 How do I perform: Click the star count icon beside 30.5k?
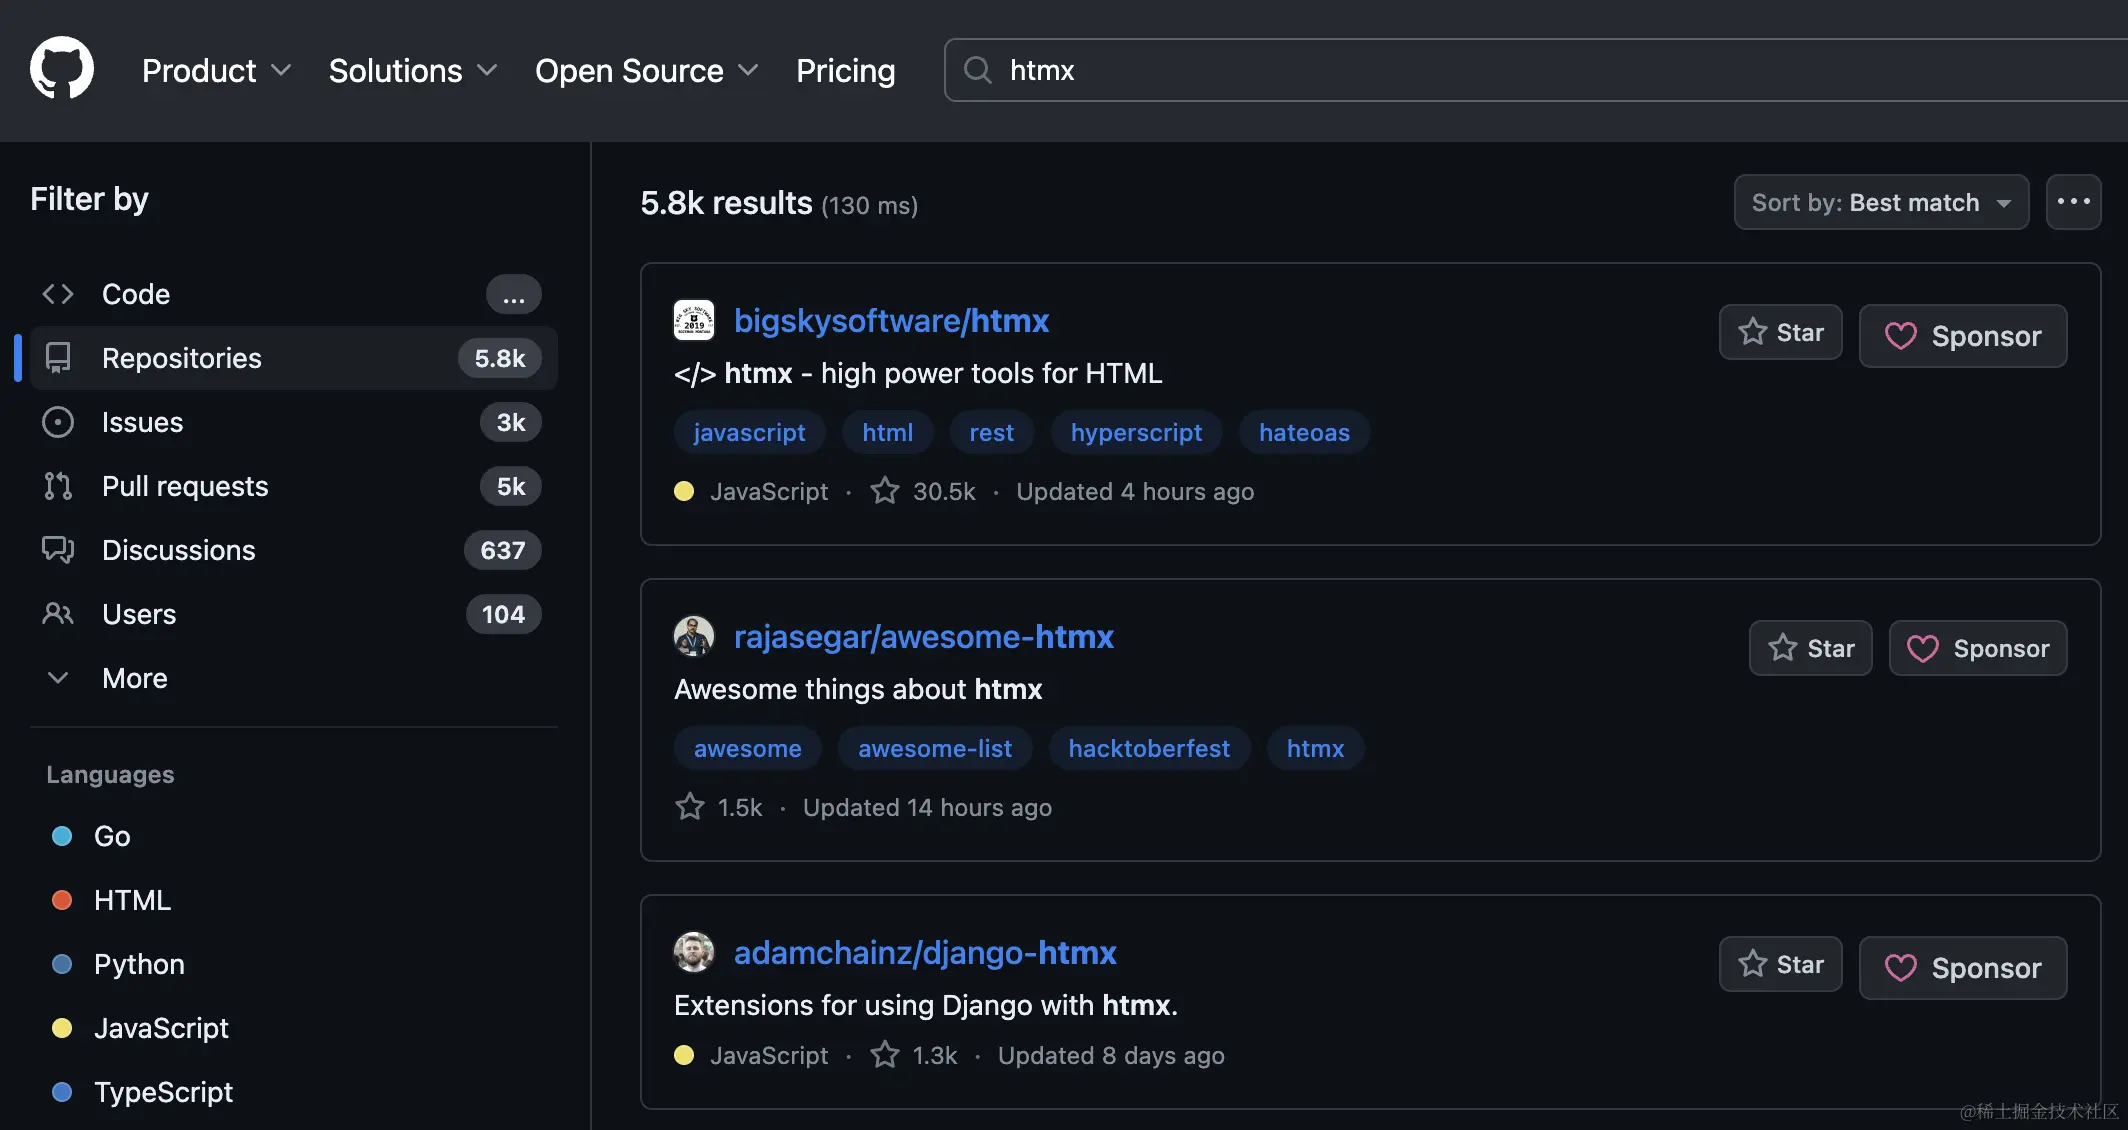[x=884, y=491]
